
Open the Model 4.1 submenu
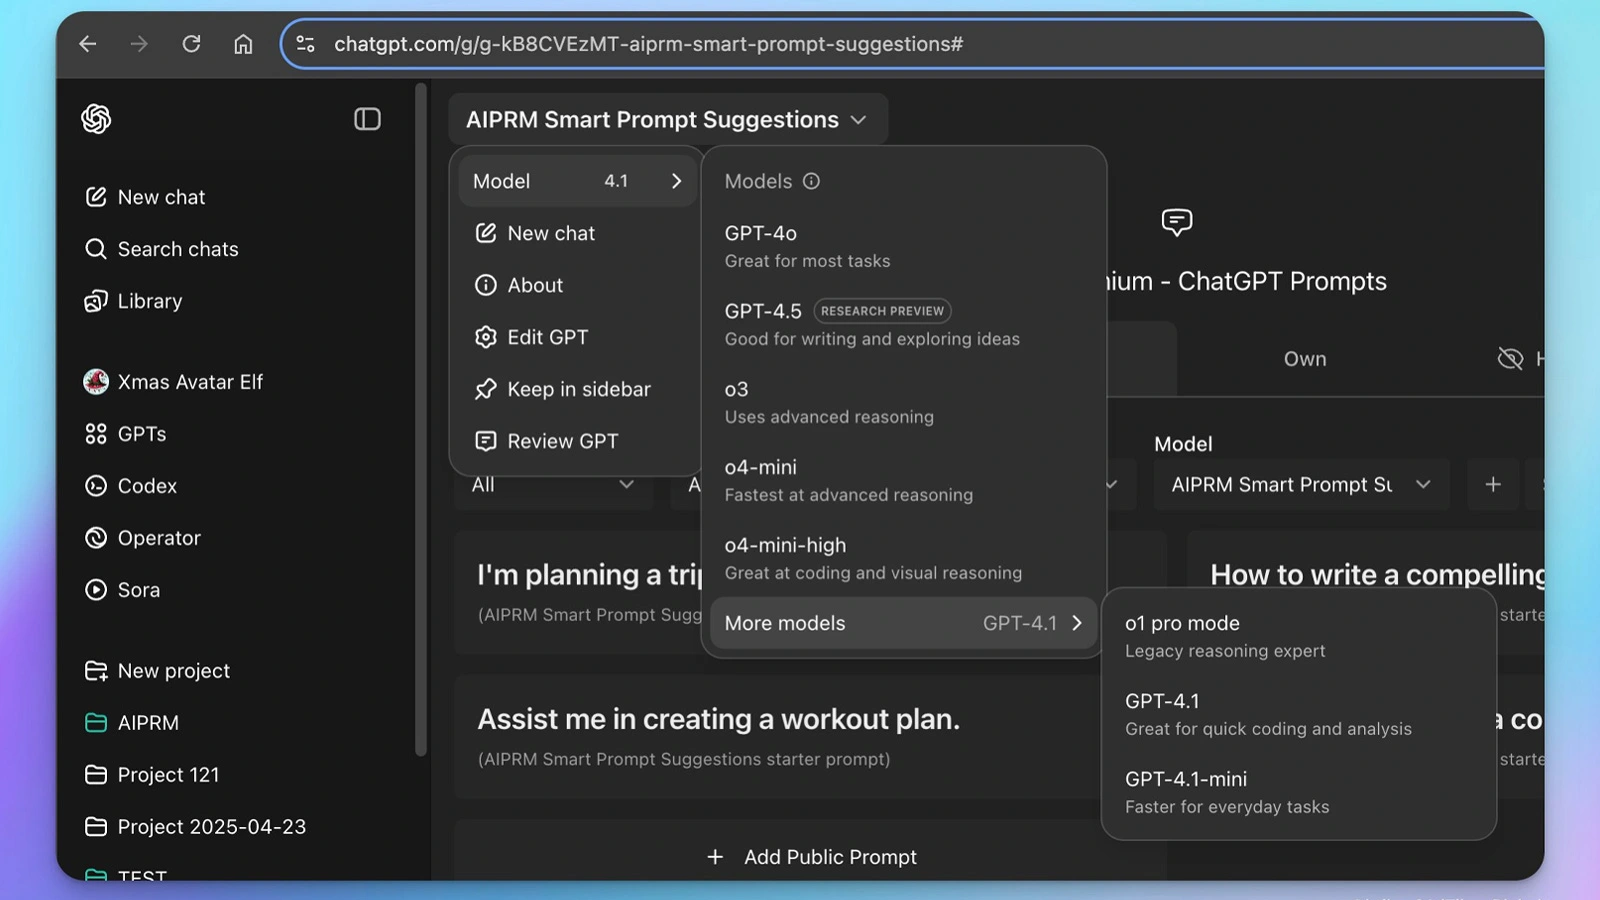[x=577, y=181]
